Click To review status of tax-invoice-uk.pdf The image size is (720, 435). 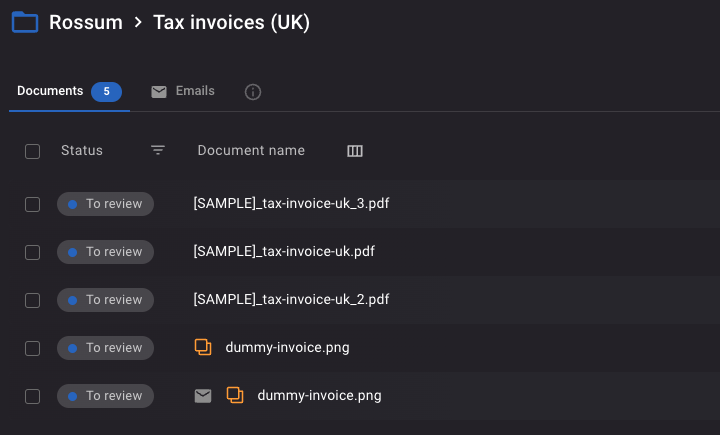[x=105, y=252]
